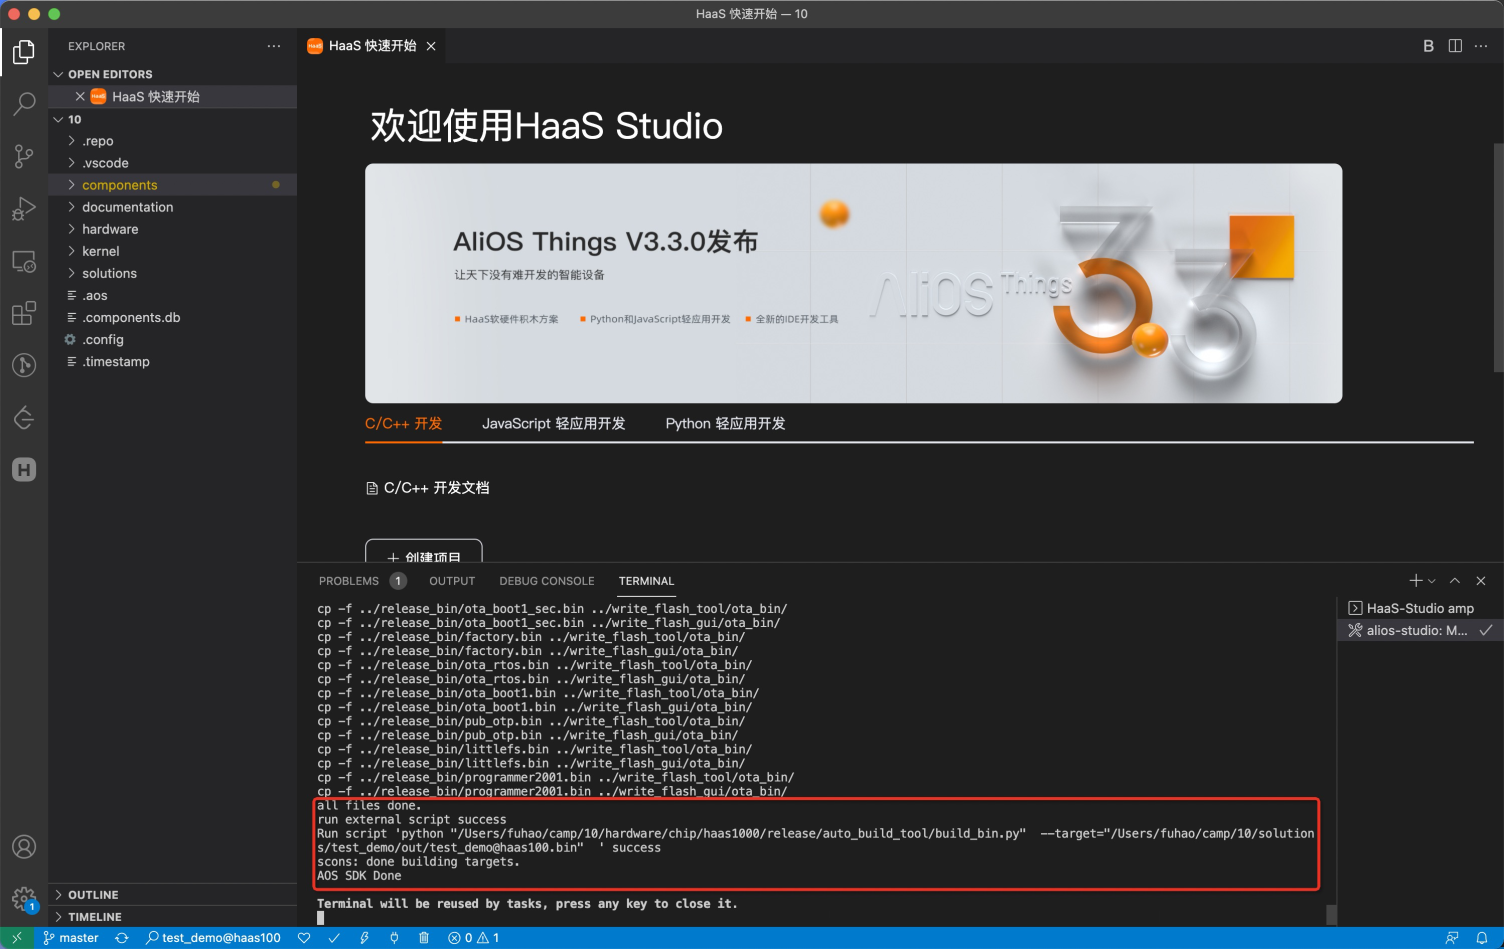Switch to JavaScript 轻应用开发 tab
Screen dimensions: 1504x949
553,424
